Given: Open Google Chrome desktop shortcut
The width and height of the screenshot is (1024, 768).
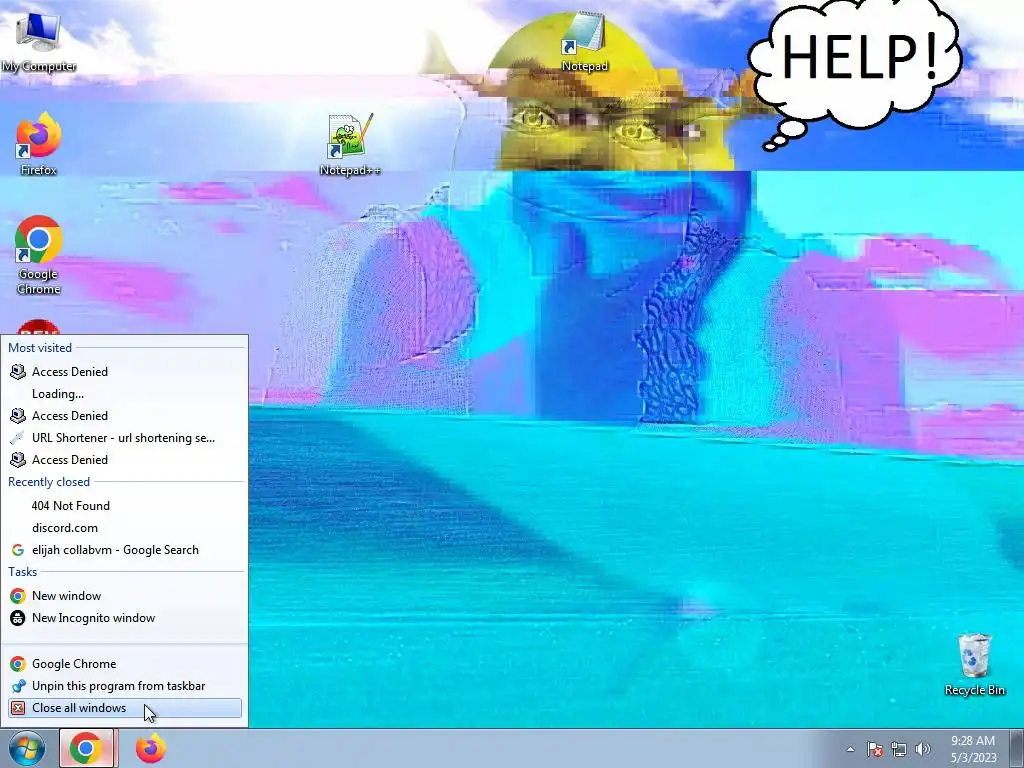Looking at the screenshot, I should coord(39,255).
